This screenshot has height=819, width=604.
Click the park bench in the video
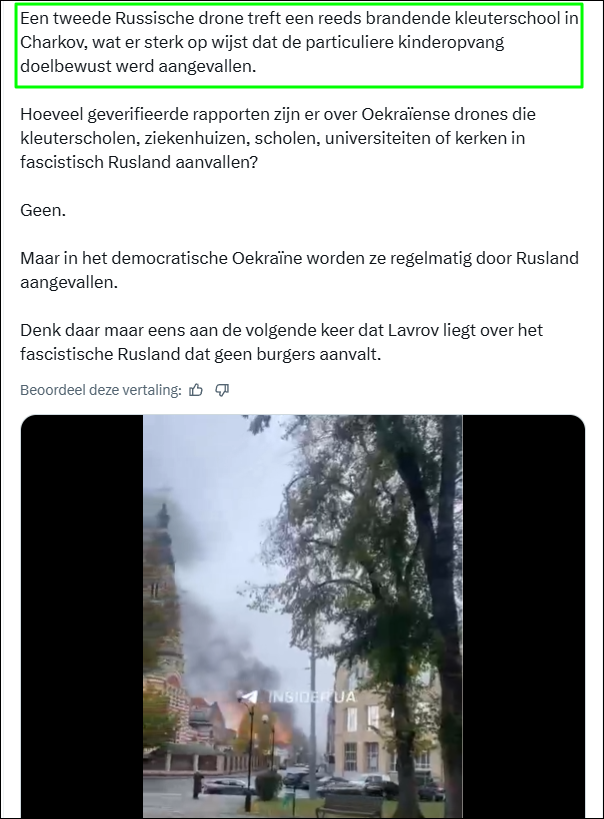coord(351,806)
